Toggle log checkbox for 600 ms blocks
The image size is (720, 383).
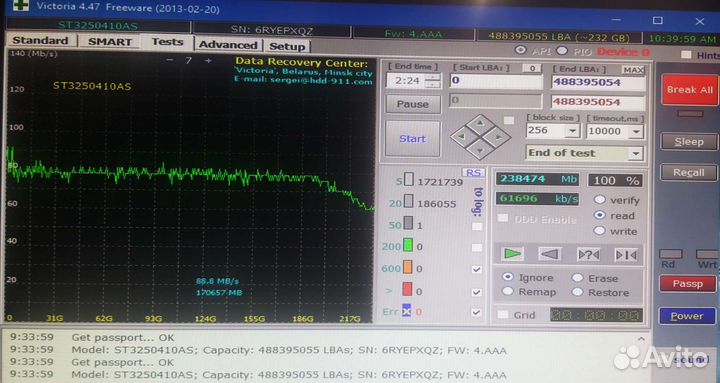pyautogui.click(x=477, y=270)
